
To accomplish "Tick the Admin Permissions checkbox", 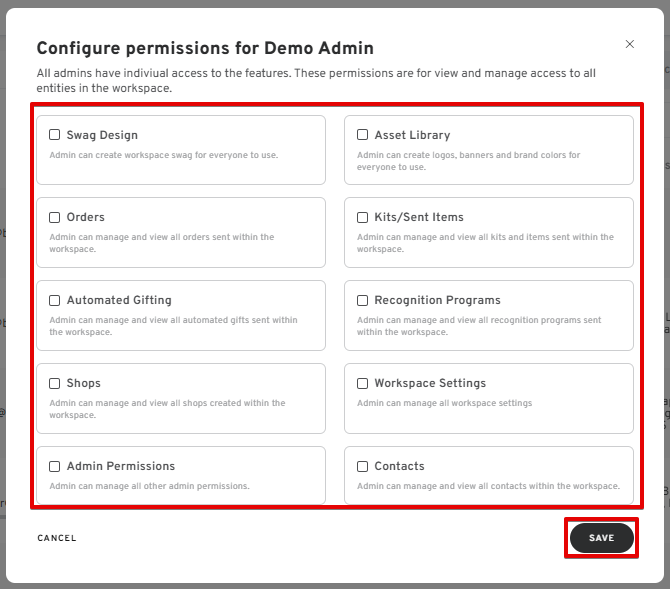I will tap(55, 466).
